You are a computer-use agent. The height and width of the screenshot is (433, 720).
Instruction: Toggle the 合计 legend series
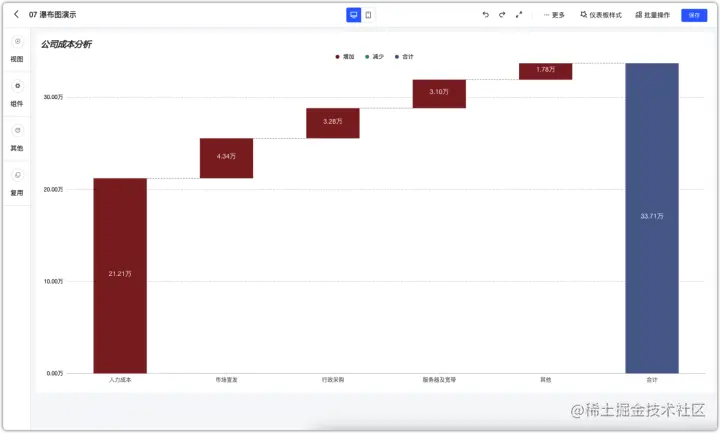tap(404, 57)
